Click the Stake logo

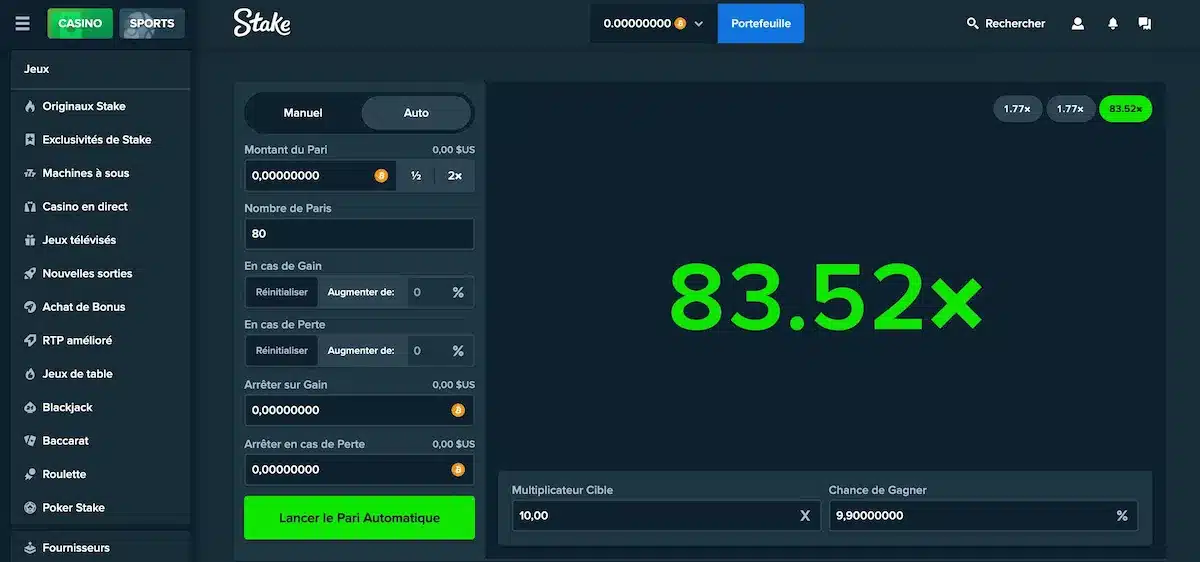tap(262, 22)
